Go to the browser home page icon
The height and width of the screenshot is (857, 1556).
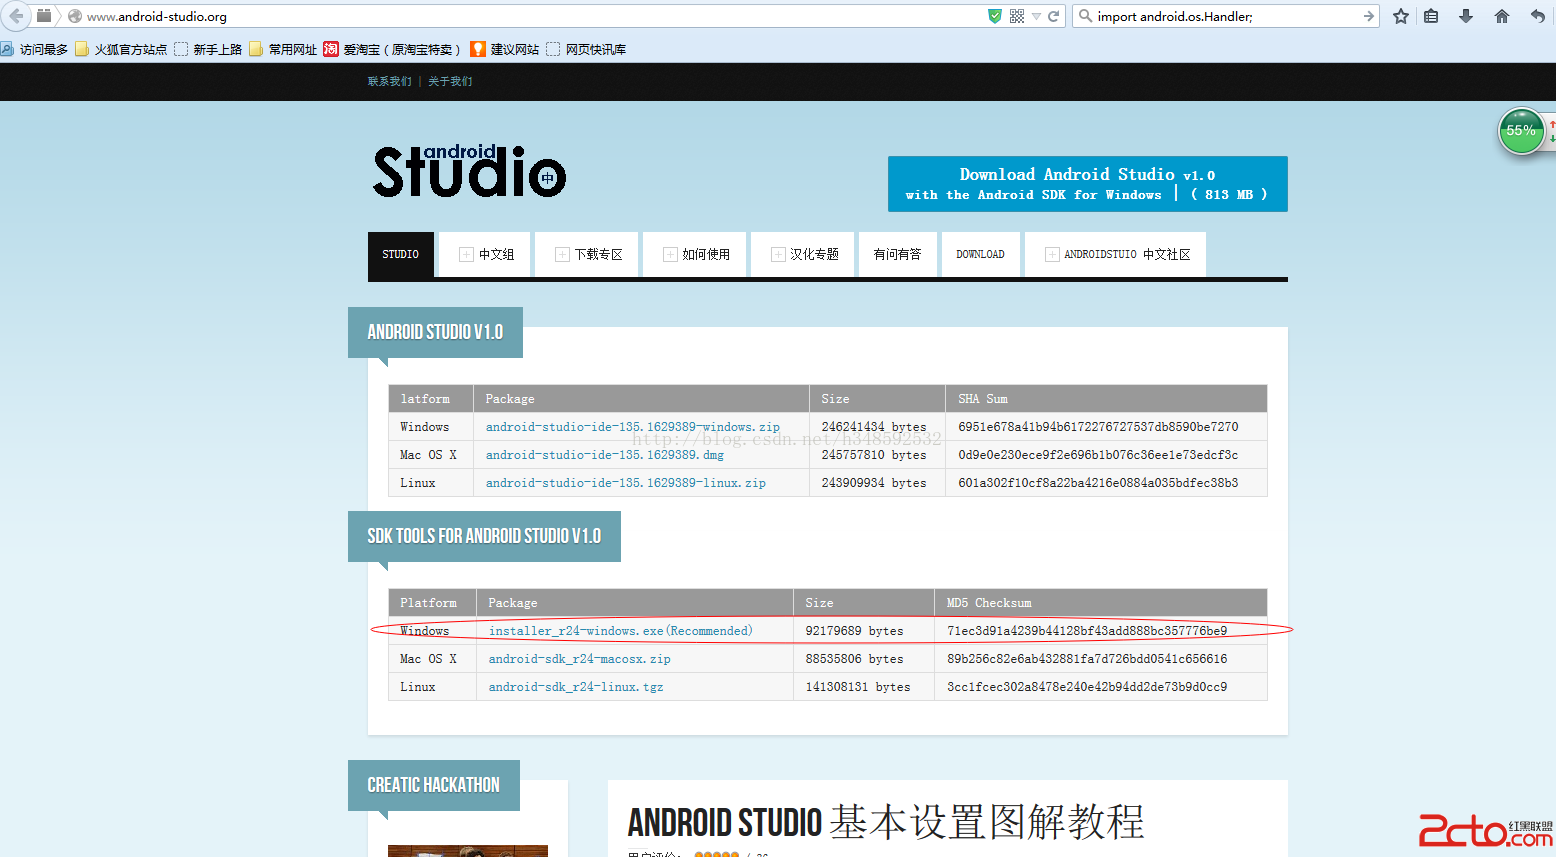(x=1501, y=16)
